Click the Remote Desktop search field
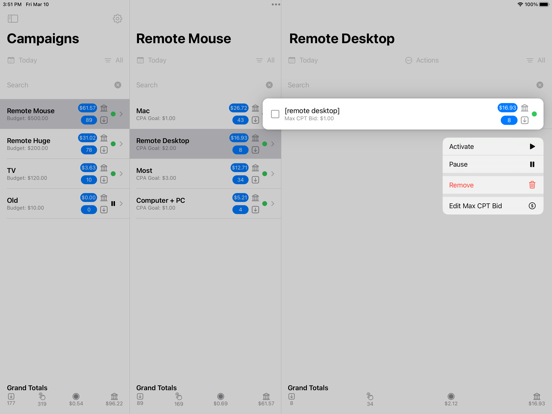 (x=410, y=85)
